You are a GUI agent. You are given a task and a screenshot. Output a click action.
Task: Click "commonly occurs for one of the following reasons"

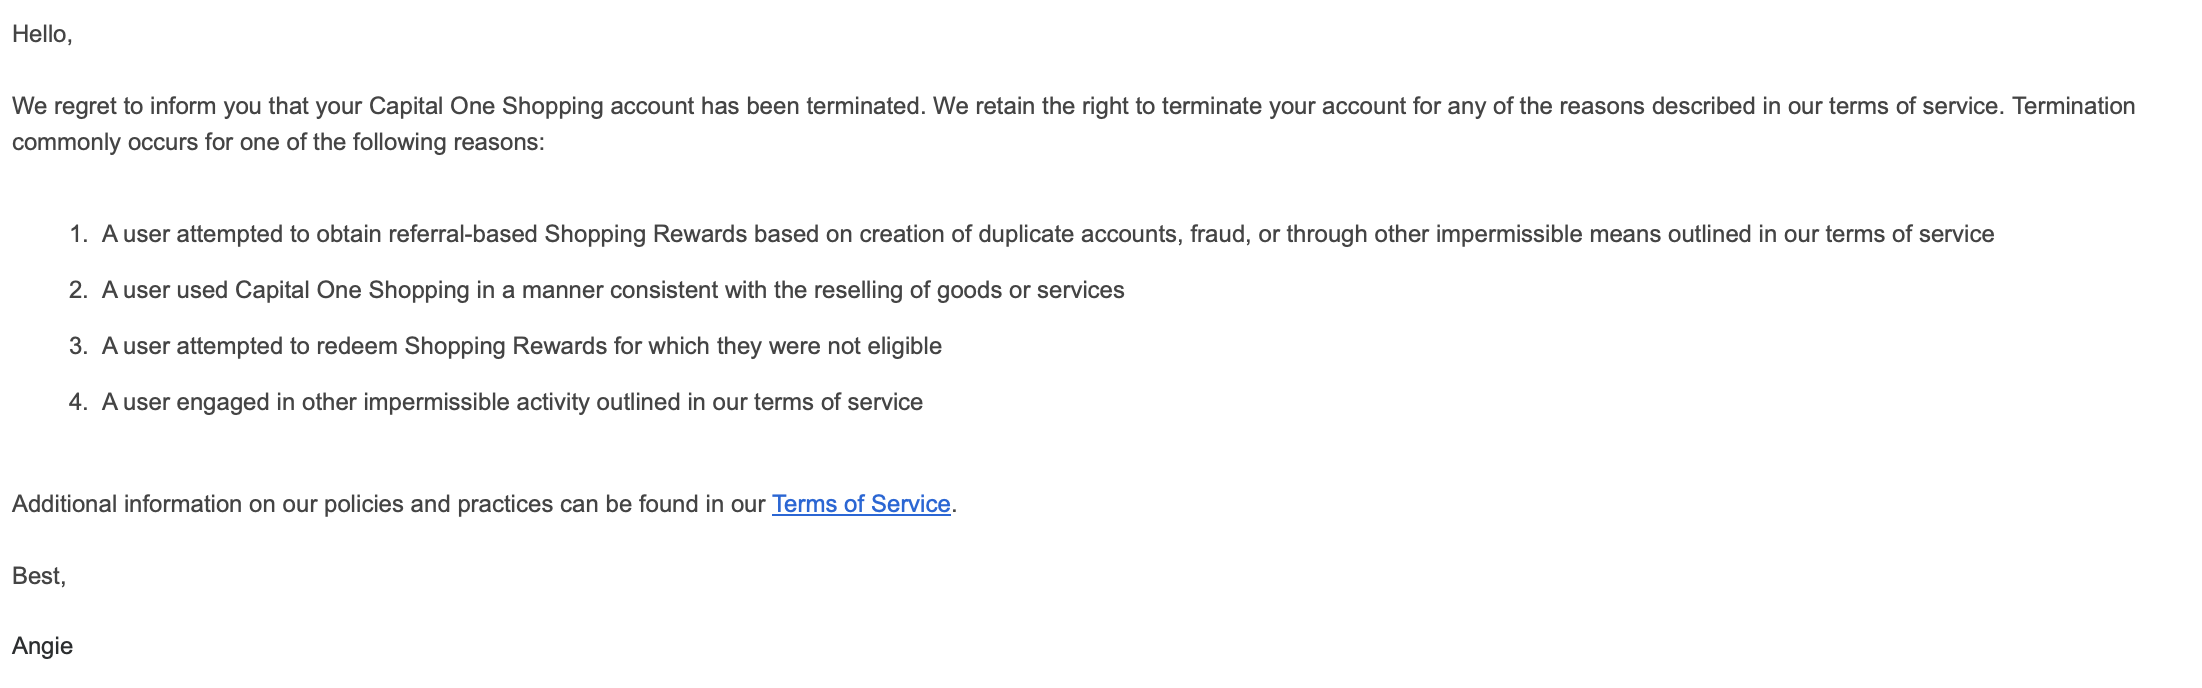click(278, 142)
